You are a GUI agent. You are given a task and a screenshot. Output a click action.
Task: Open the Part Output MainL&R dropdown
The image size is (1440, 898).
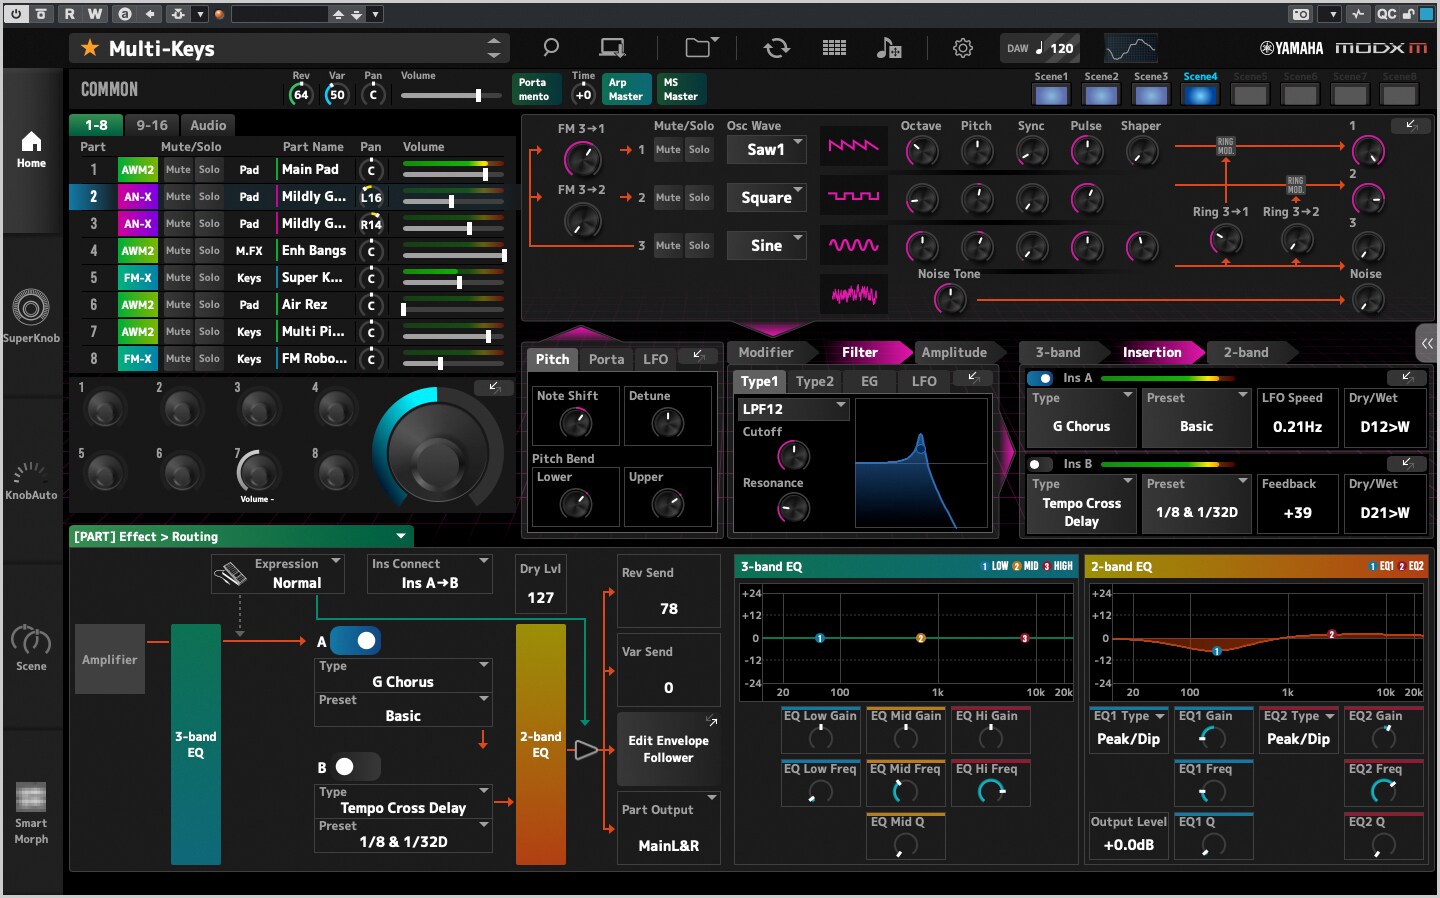tap(668, 828)
